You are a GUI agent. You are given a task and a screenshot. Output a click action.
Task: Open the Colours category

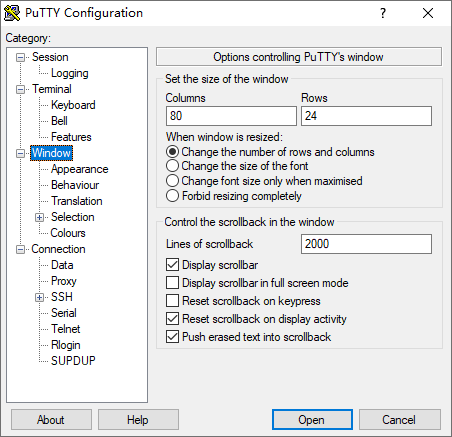point(68,233)
